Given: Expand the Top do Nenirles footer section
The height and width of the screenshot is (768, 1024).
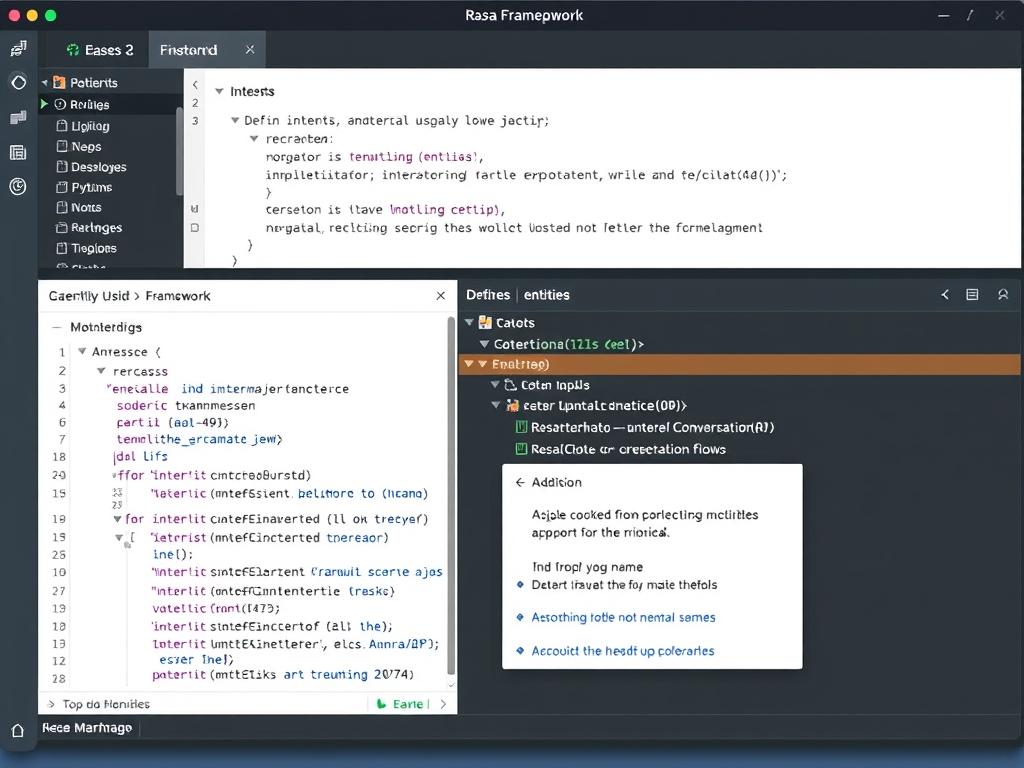Looking at the screenshot, I should 51,704.
